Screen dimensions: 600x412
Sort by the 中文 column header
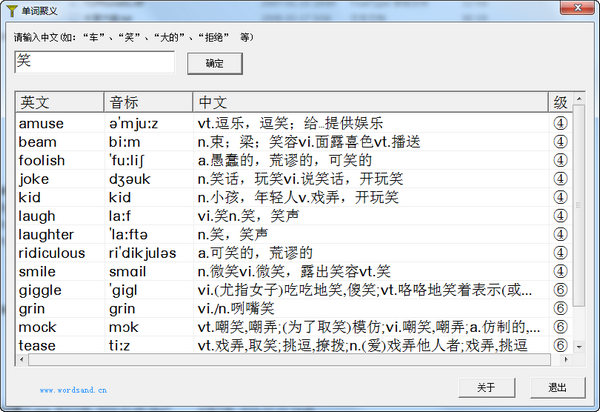click(370, 102)
